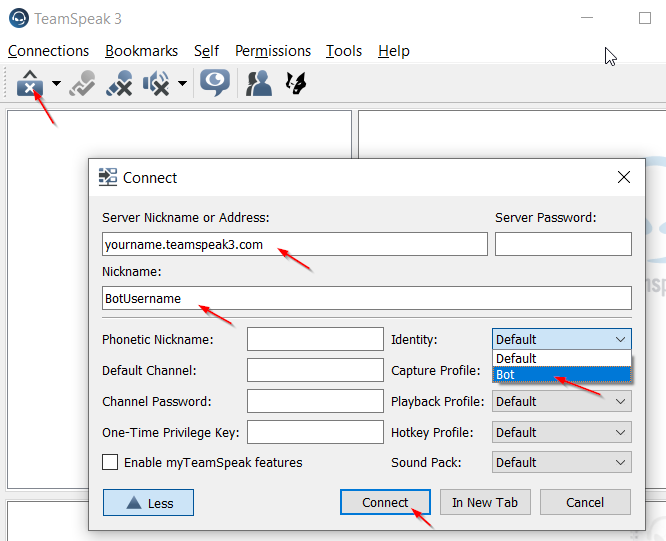Click the chat bubble toolbar icon
The image size is (666, 541).
(215, 82)
